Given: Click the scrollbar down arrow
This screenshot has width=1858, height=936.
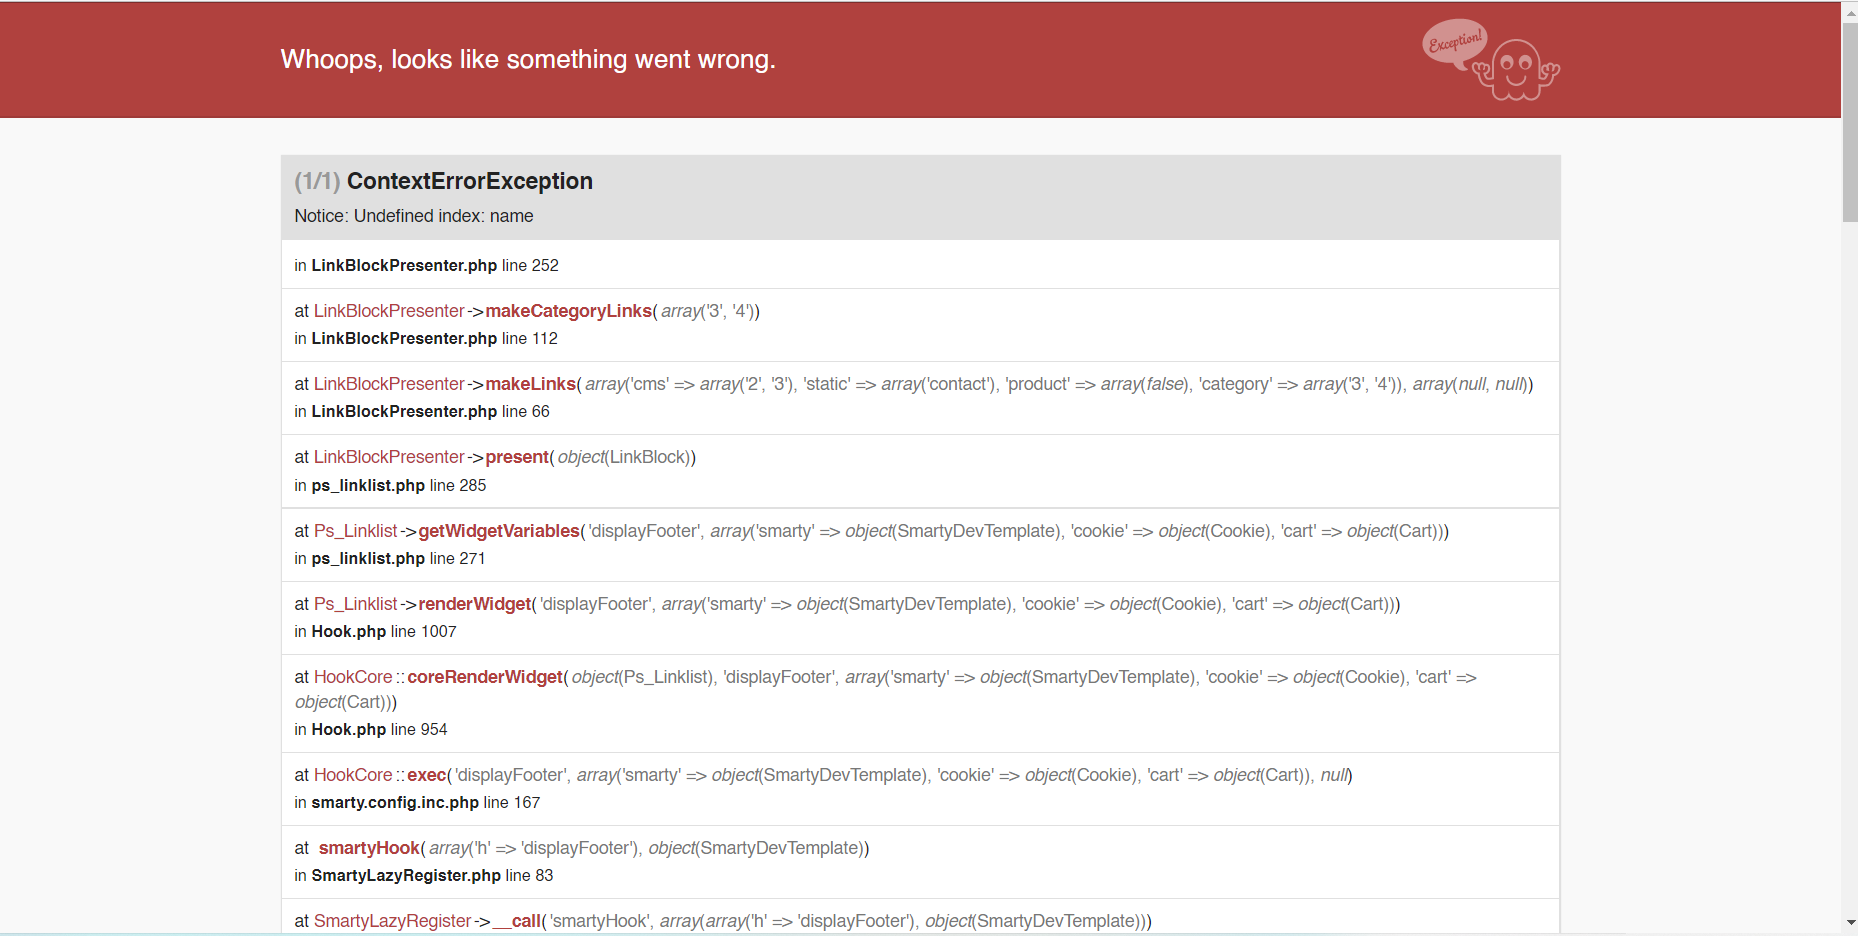Looking at the screenshot, I should click(1850, 922).
